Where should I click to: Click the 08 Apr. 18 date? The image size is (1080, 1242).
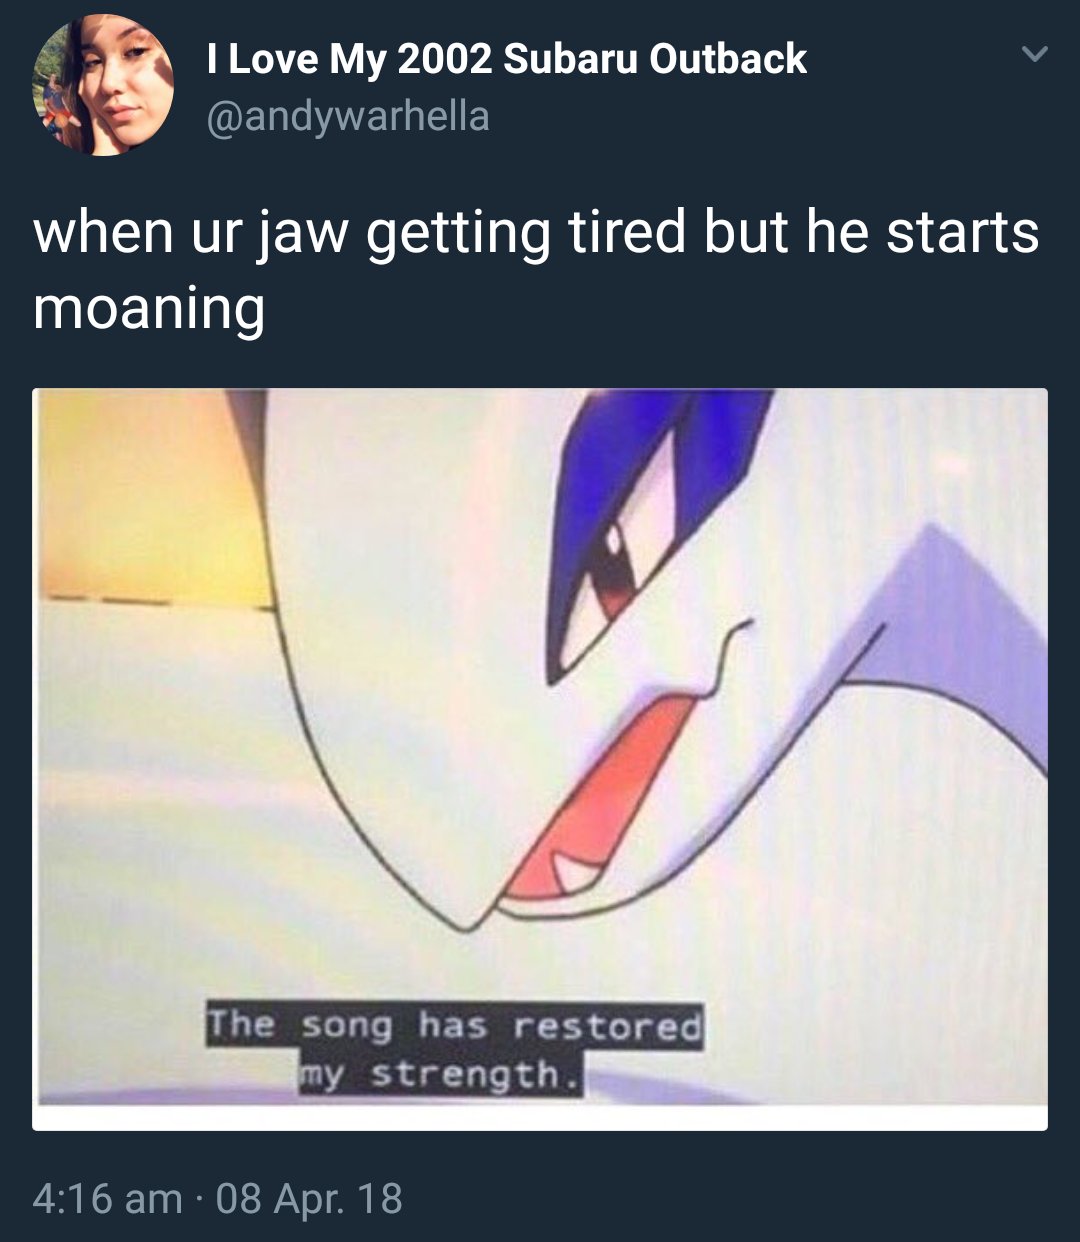tap(309, 1198)
